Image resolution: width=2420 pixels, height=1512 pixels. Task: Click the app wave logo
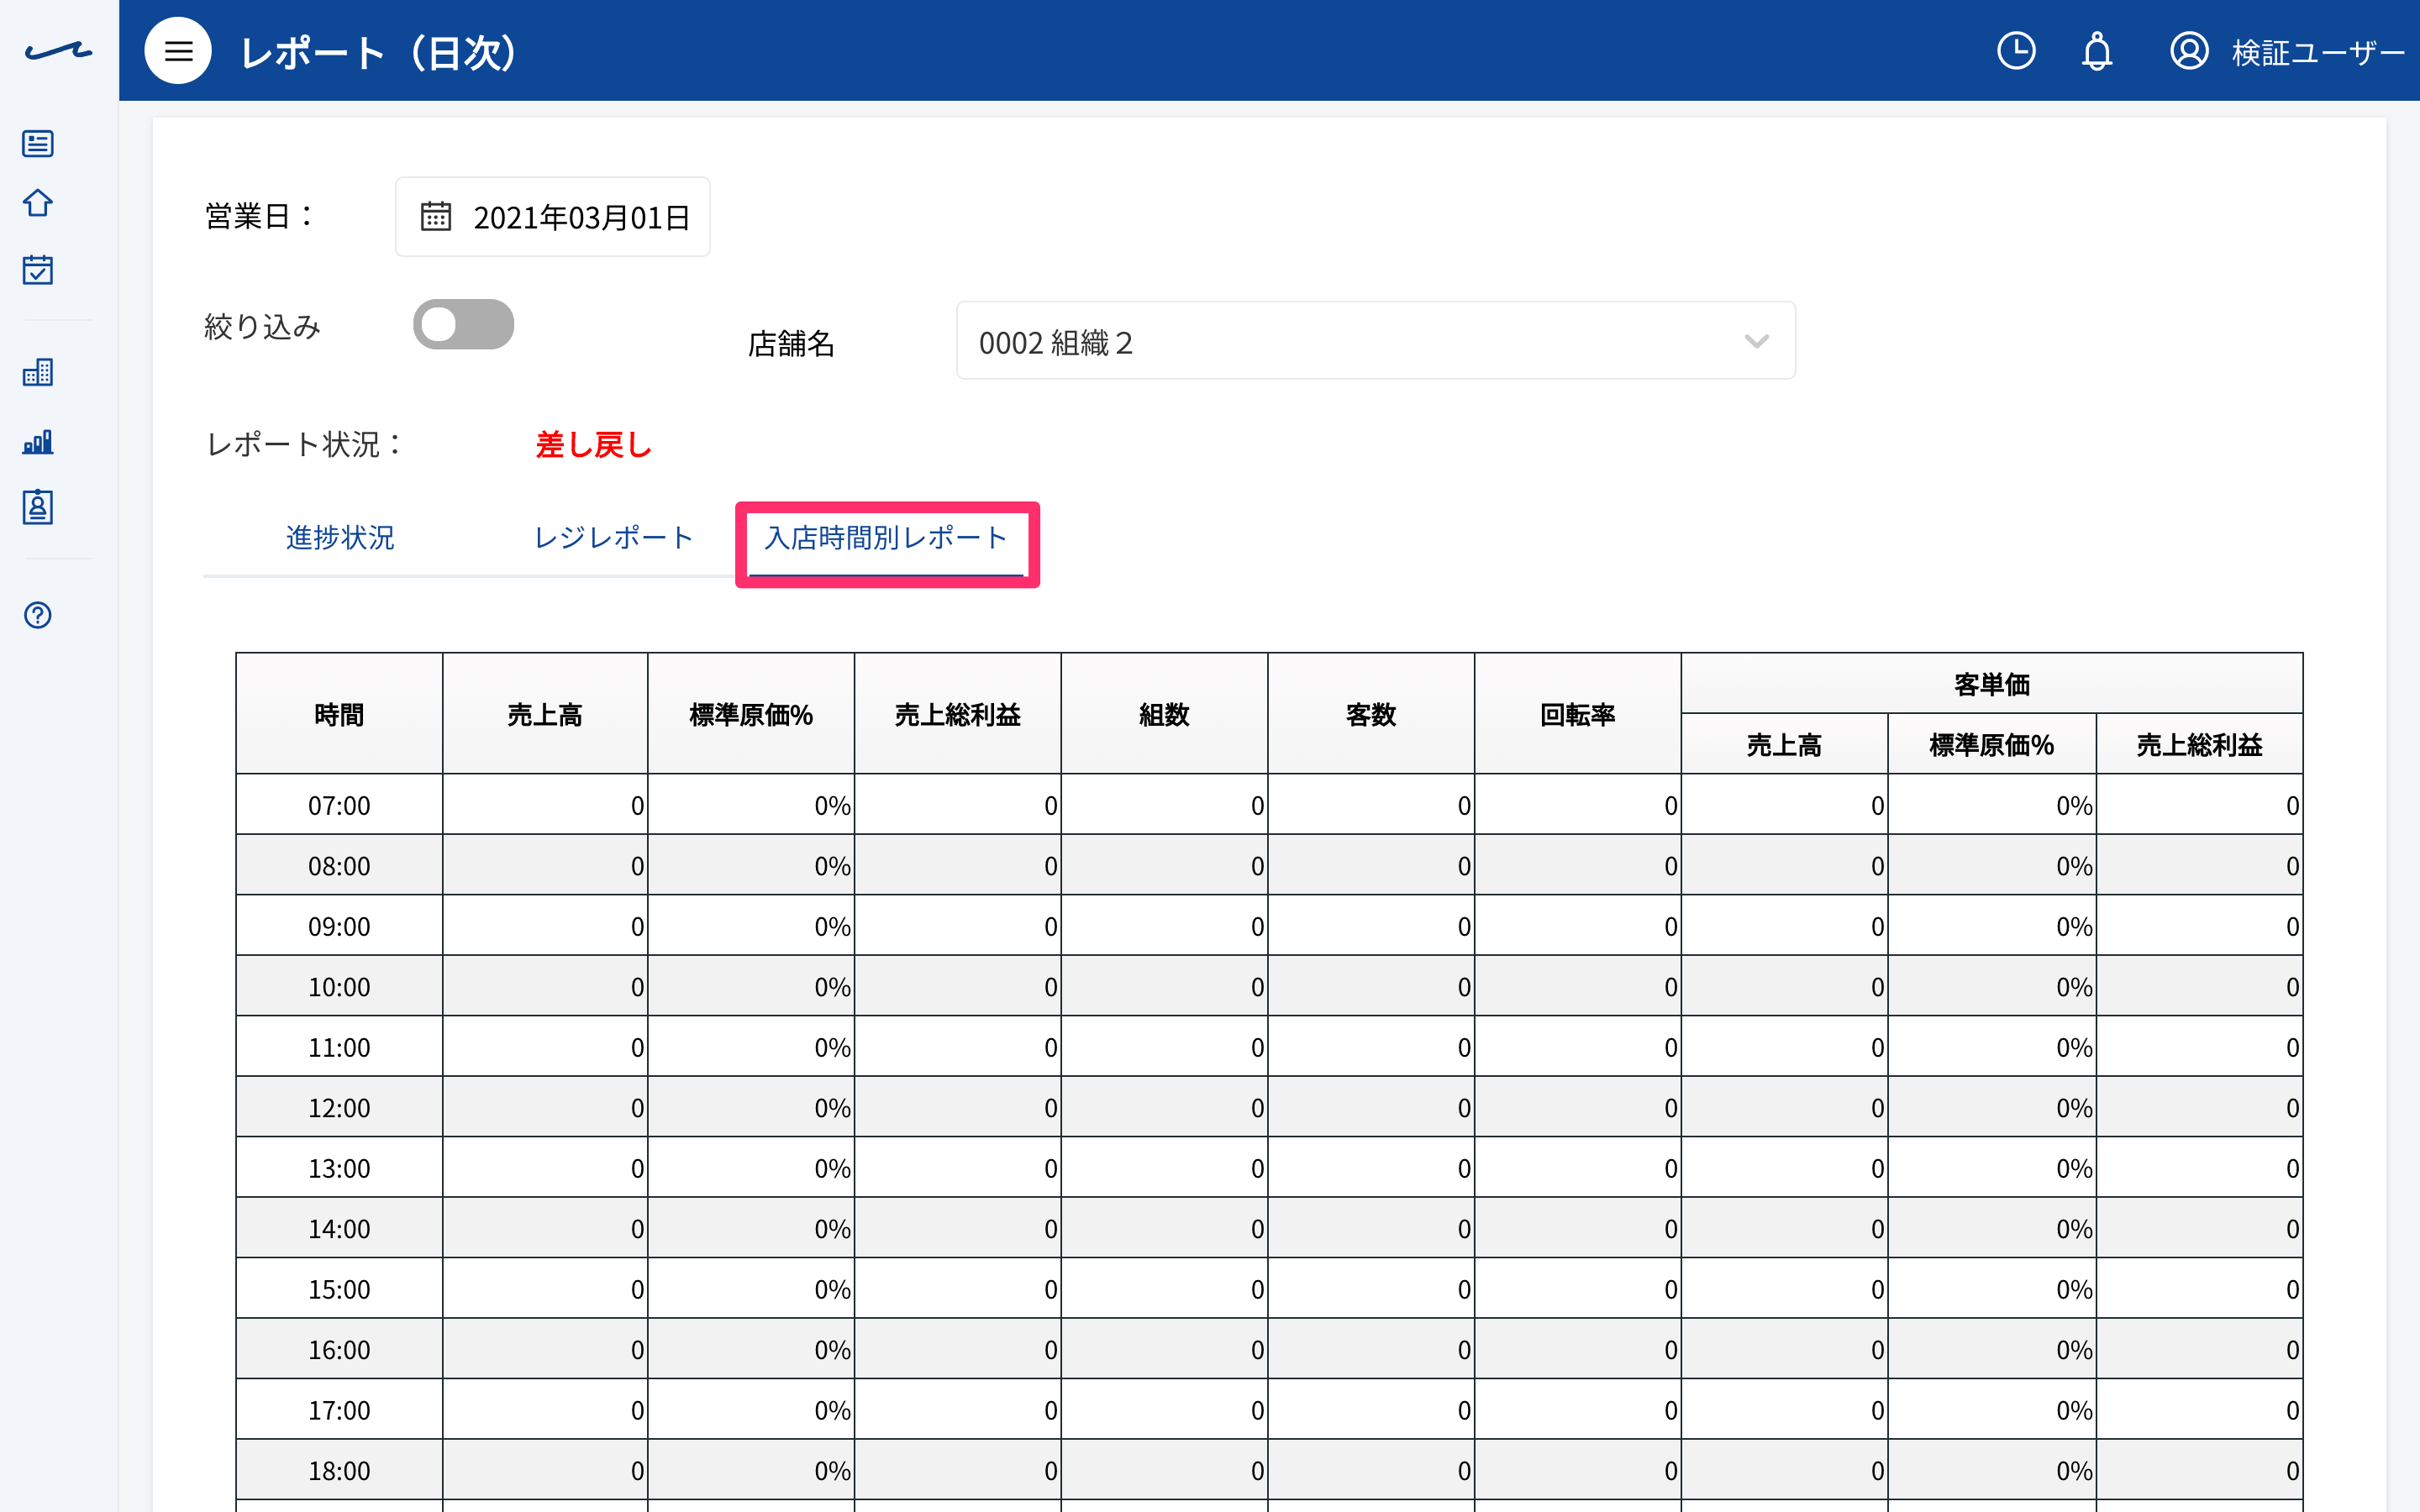coord(58,51)
